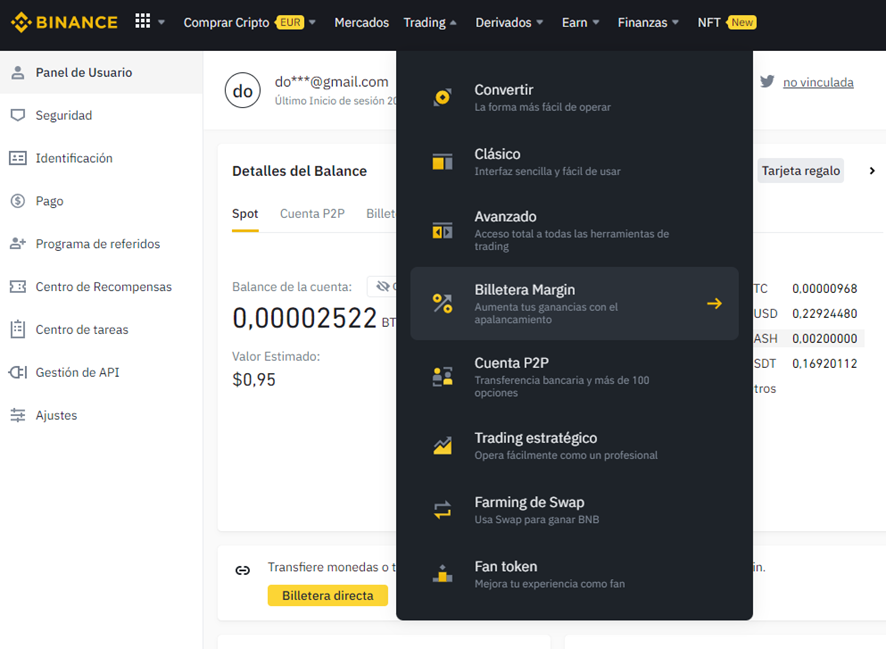Open Centro de tareas in sidebar
Image resolution: width=886 pixels, height=649 pixels.
coord(102,329)
